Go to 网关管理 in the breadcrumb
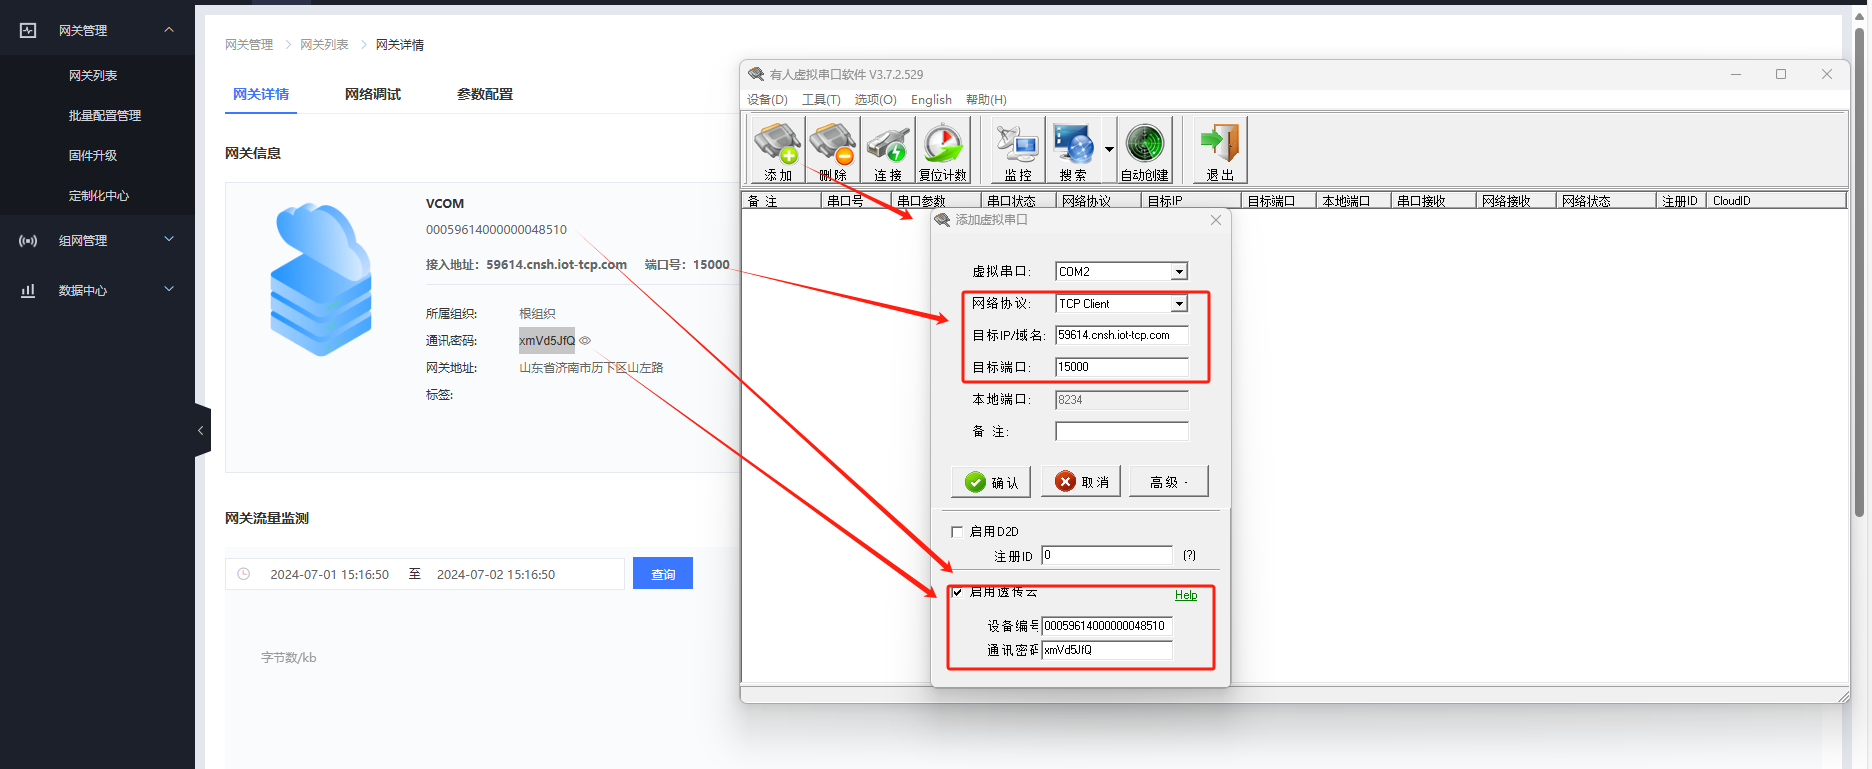Viewport: 1872px width, 769px height. [x=249, y=45]
